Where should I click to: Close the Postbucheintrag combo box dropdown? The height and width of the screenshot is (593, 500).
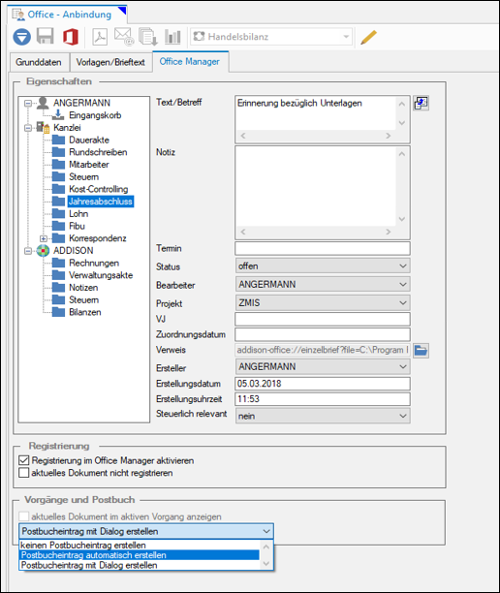click(266, 531)
